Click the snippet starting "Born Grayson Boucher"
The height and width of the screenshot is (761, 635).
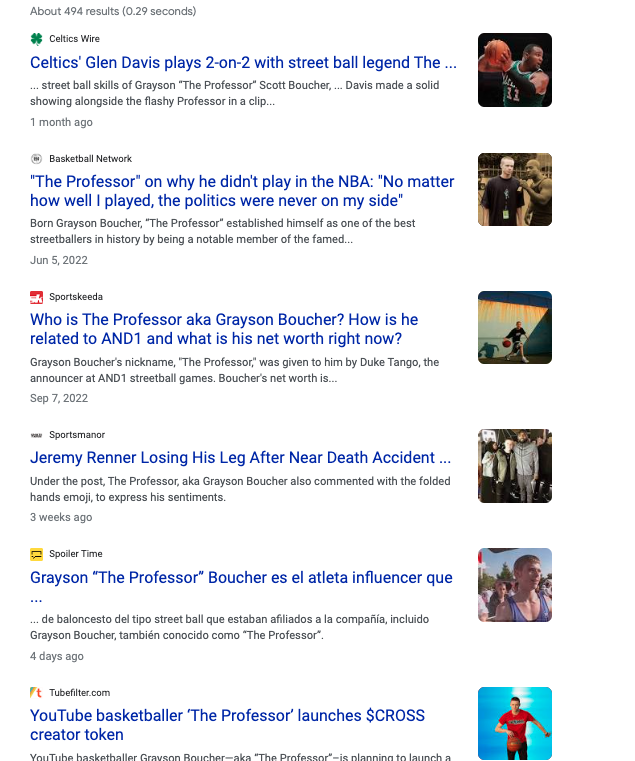(x=222, y=232)
